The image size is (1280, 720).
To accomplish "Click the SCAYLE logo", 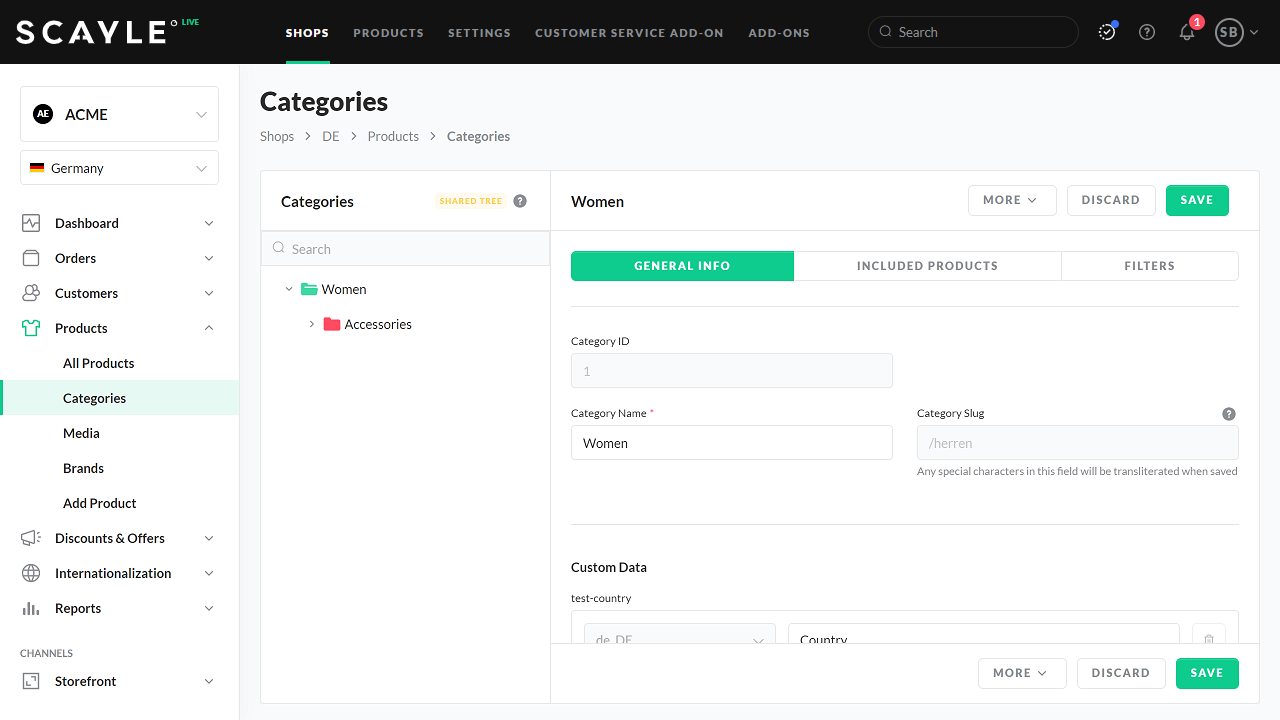I will click(x=92, y=32).
